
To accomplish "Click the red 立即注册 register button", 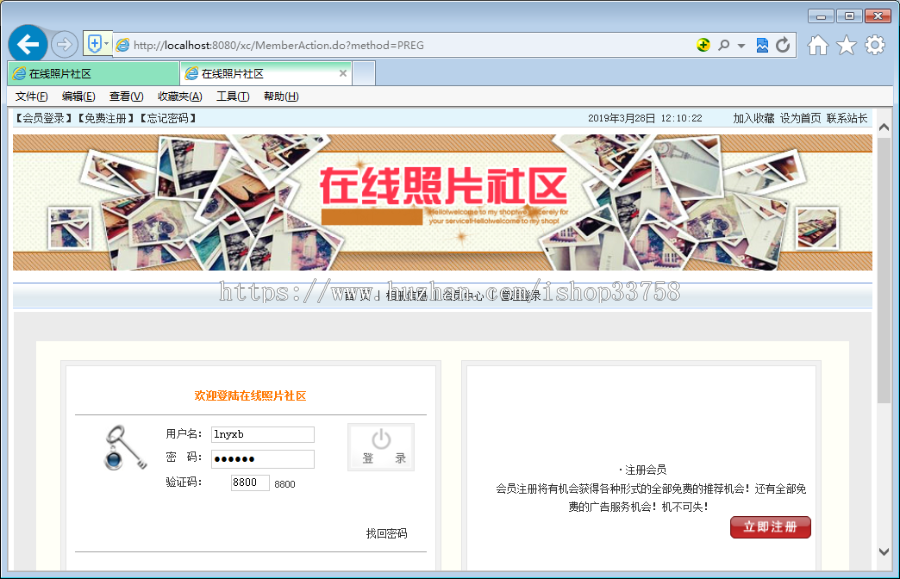I will coord(770,527).
